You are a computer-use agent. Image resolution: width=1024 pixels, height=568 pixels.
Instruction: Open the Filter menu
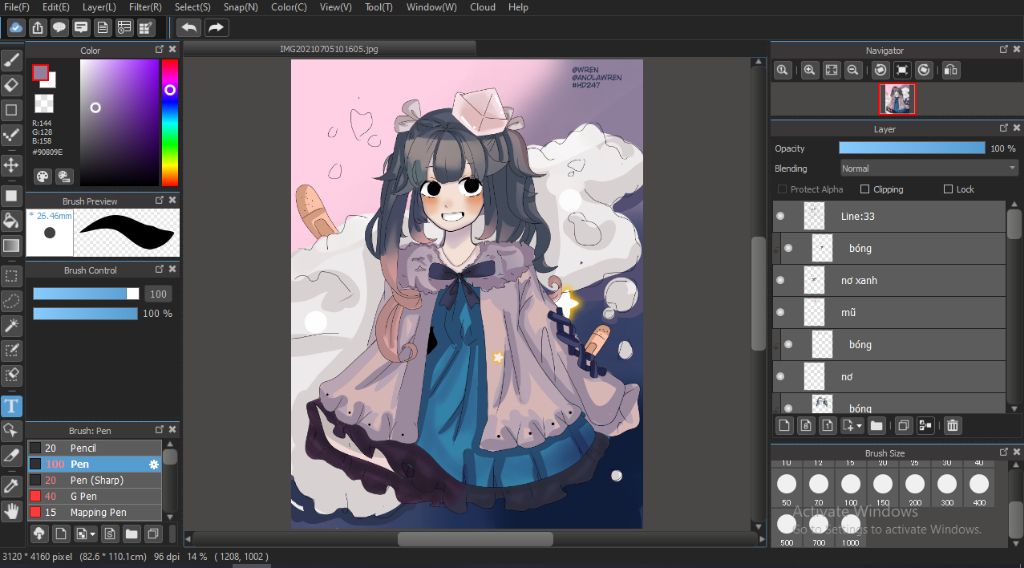[145, 7]
